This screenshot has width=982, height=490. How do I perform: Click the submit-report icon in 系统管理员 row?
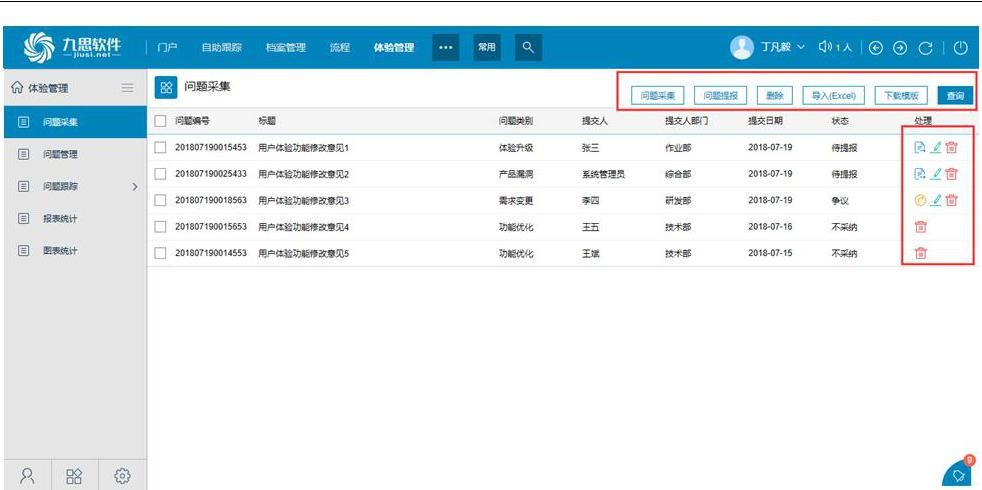(920, 174)
